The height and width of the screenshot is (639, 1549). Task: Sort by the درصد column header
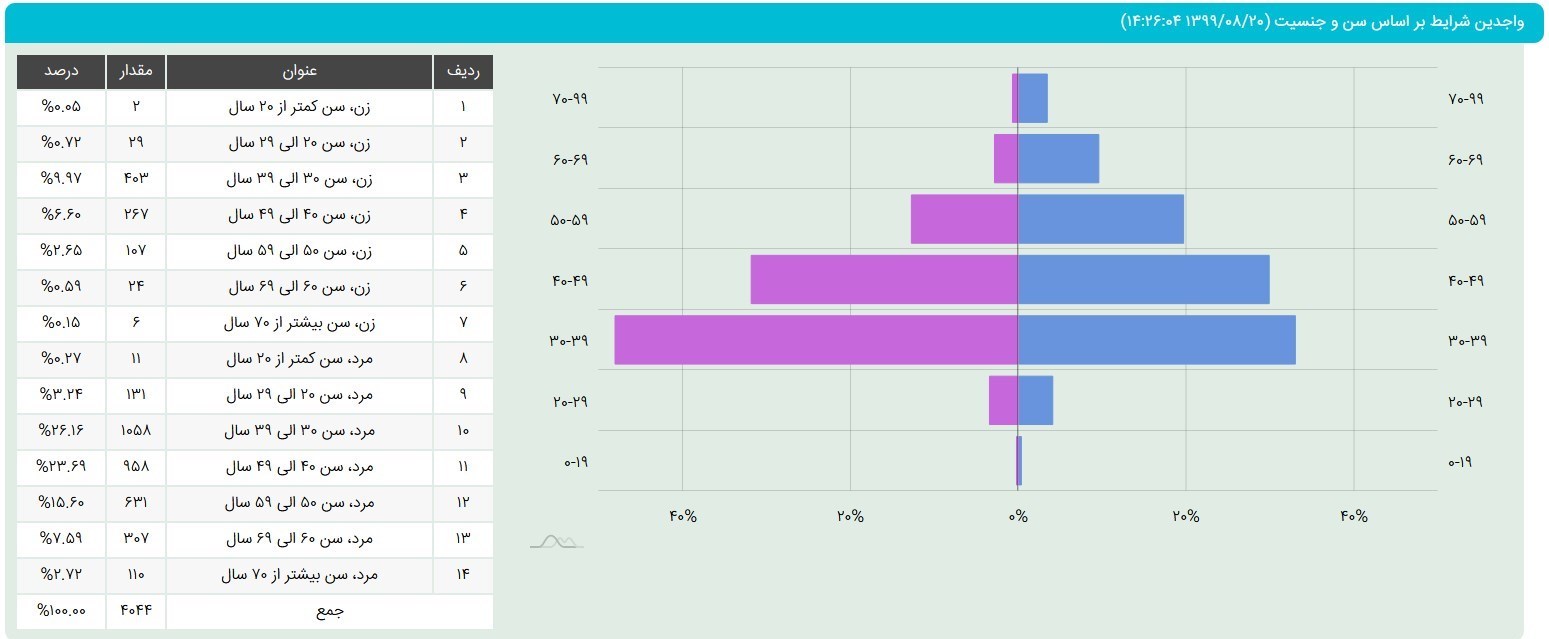pos(61,72)
